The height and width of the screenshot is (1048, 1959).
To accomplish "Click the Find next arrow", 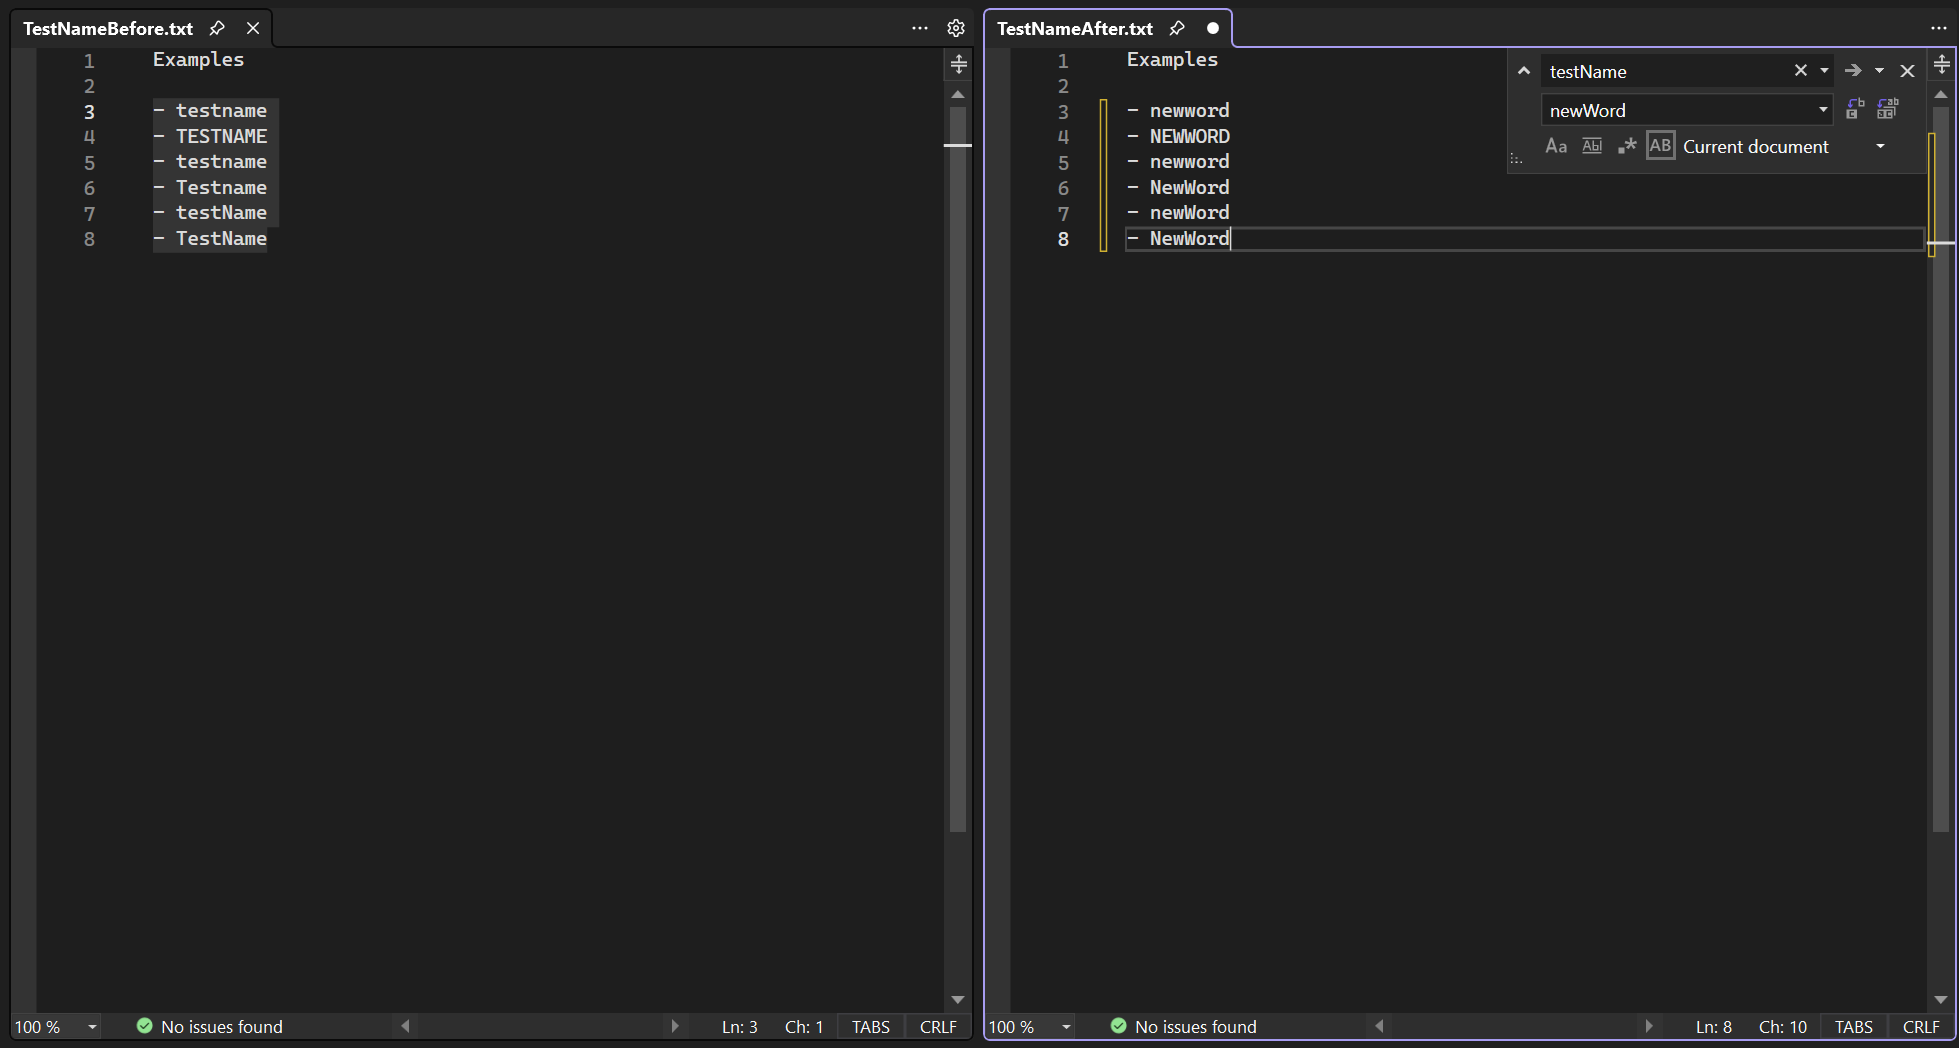I will [x=1853, y=71].
